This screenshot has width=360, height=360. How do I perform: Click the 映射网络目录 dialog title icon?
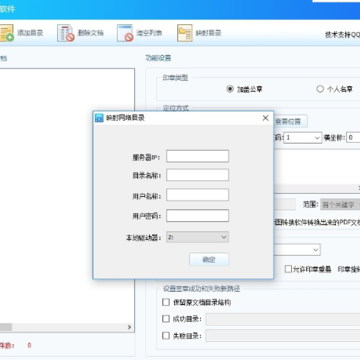click(x=99, y=118)
